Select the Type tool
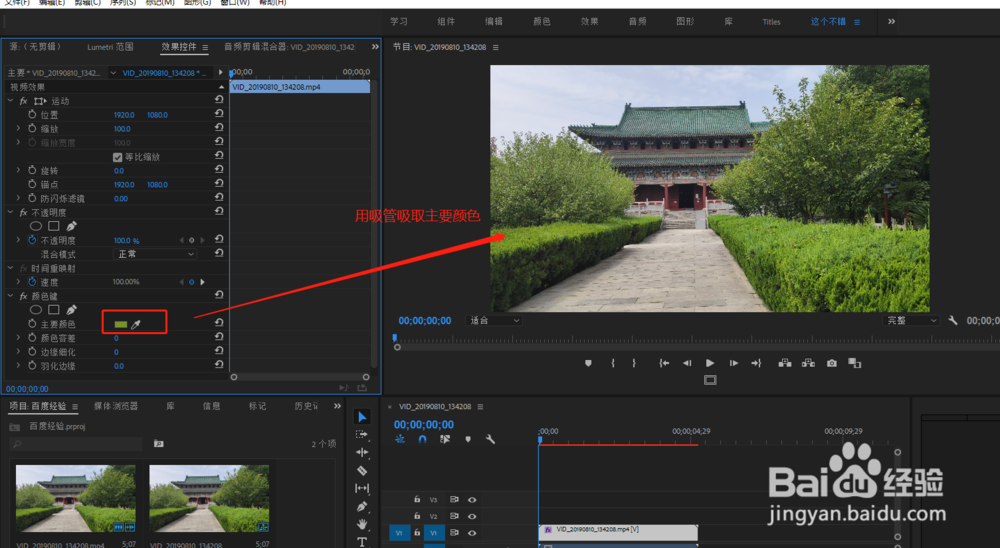Screen dimensions: 1000x548 pos(362,541)
